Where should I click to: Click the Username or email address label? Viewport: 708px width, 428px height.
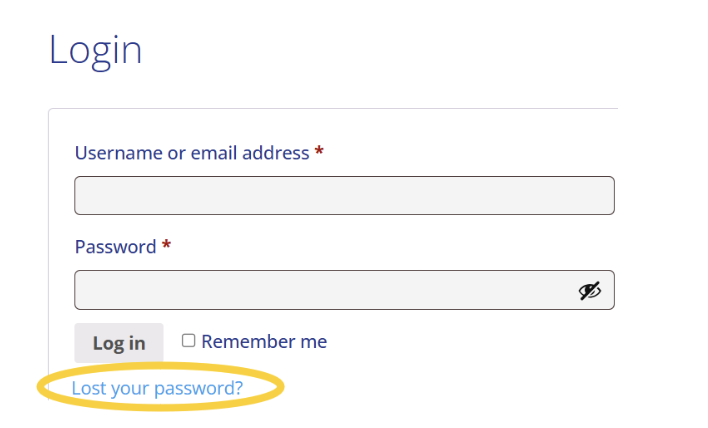192,153
